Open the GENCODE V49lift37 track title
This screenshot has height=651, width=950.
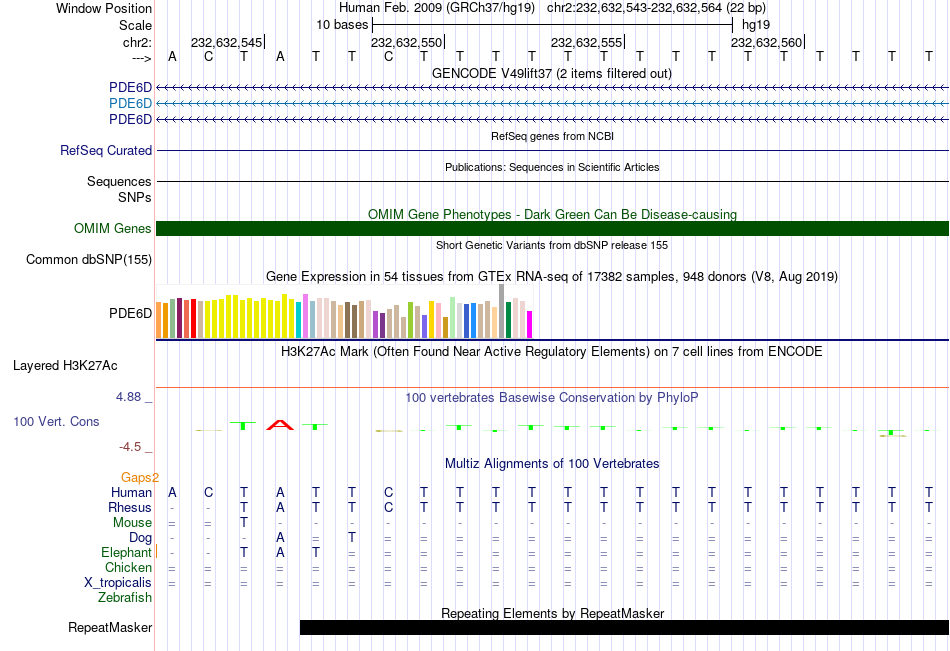[x=552, y=73]
